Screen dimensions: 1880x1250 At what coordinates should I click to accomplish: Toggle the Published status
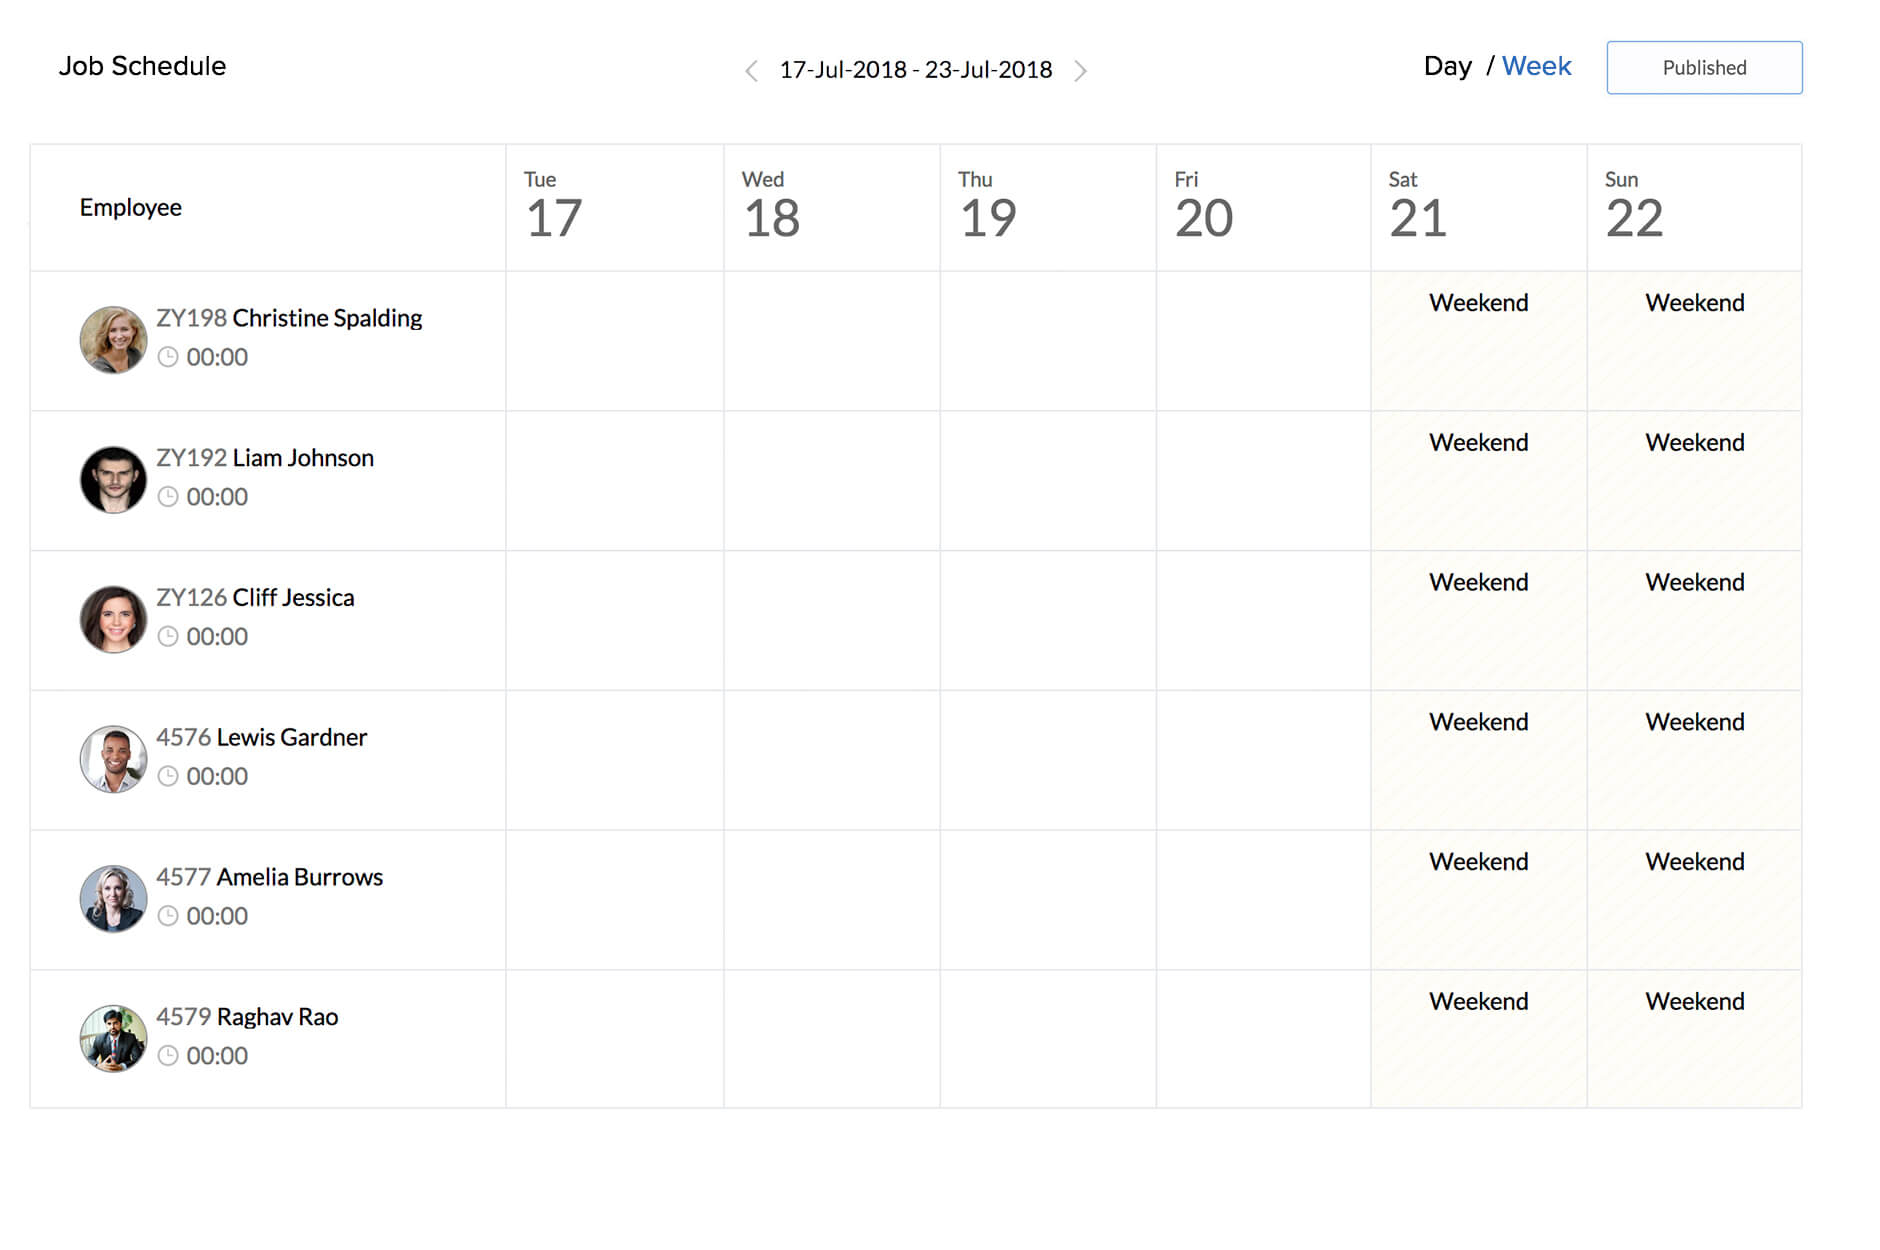click(1704, 67)
